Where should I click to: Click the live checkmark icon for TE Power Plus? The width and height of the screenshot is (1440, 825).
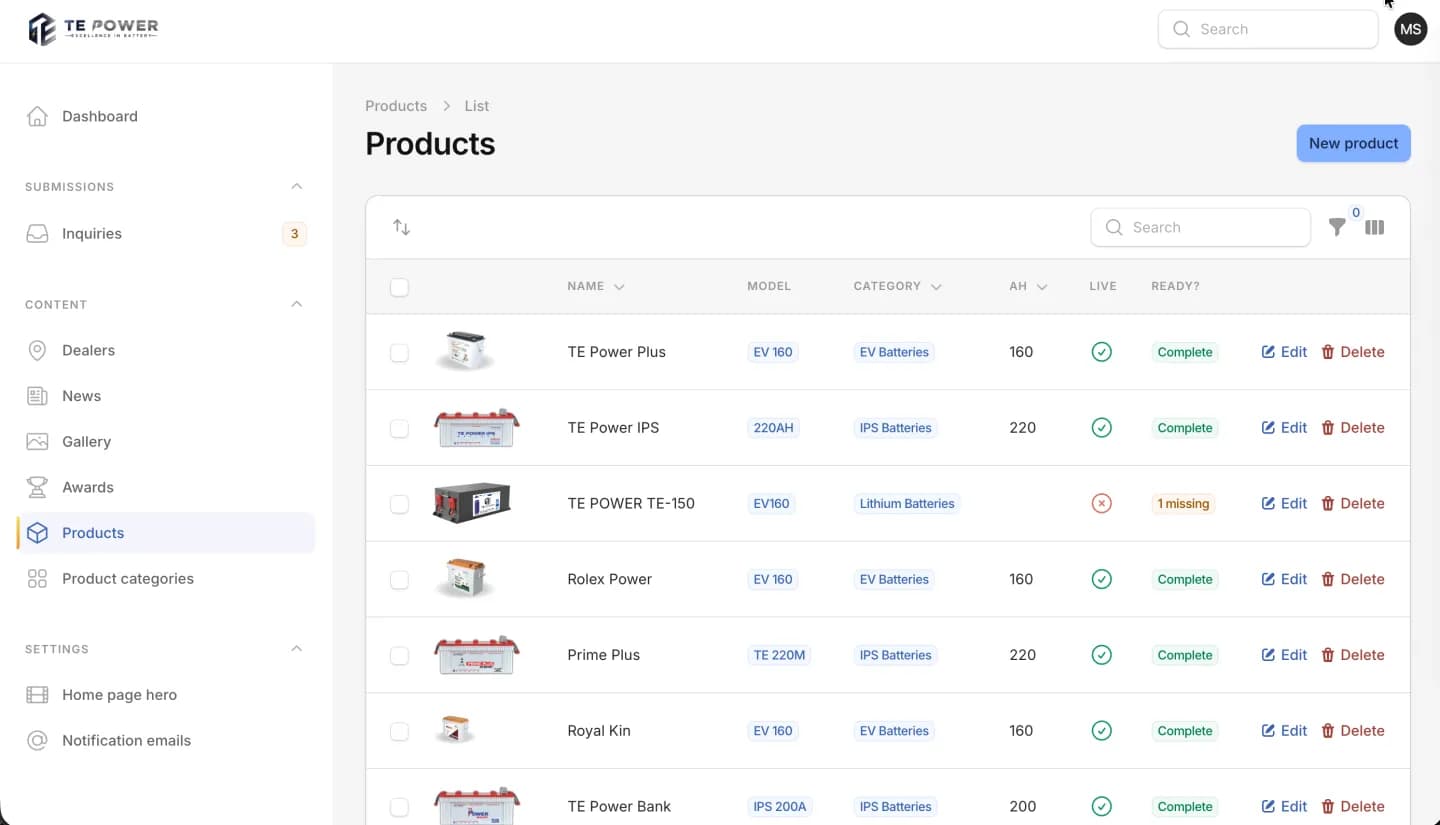1101,352
